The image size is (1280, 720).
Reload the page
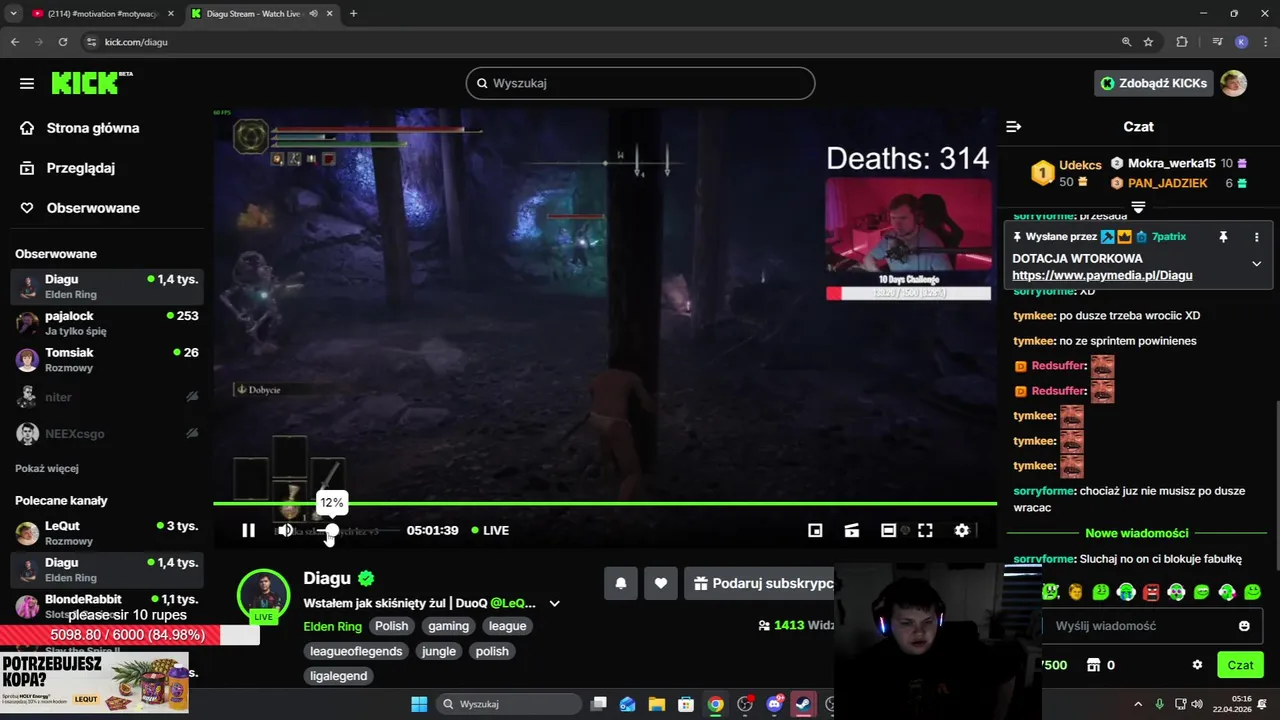coord(63,42)
